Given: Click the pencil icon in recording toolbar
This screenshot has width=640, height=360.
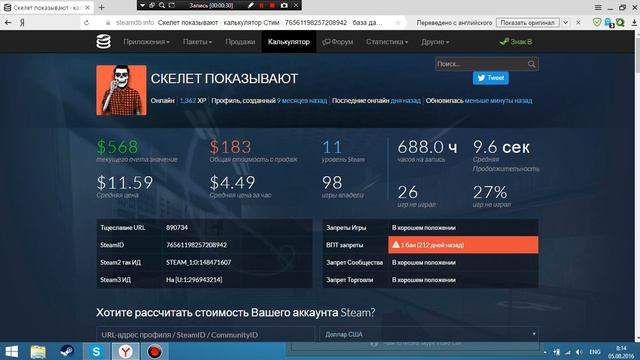Looking at the screenshot, I should (x=251, y=5).
